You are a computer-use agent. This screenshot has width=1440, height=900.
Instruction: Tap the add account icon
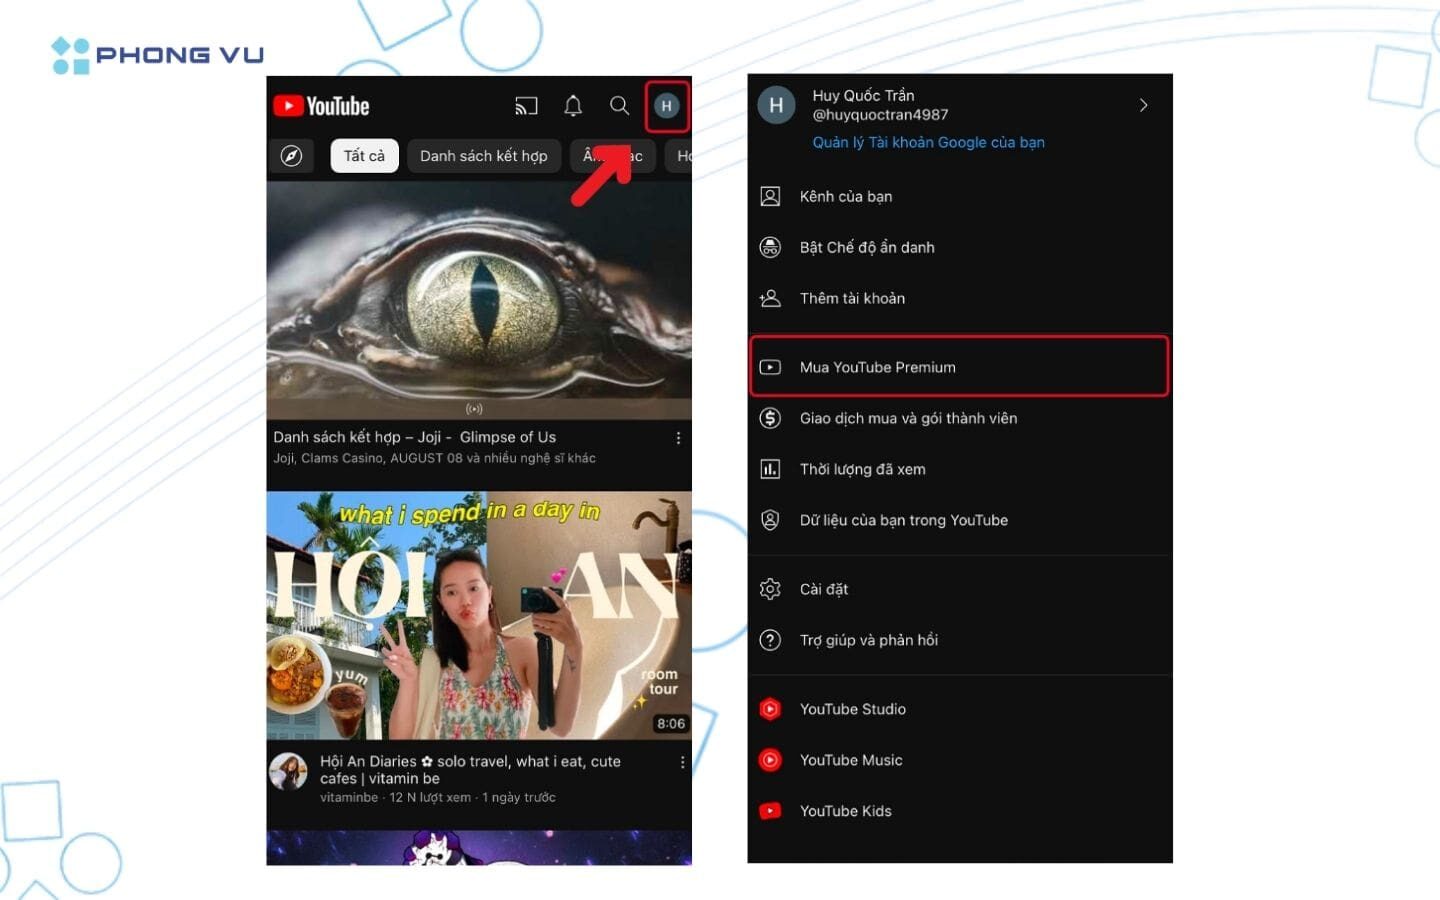coord(770,298)
